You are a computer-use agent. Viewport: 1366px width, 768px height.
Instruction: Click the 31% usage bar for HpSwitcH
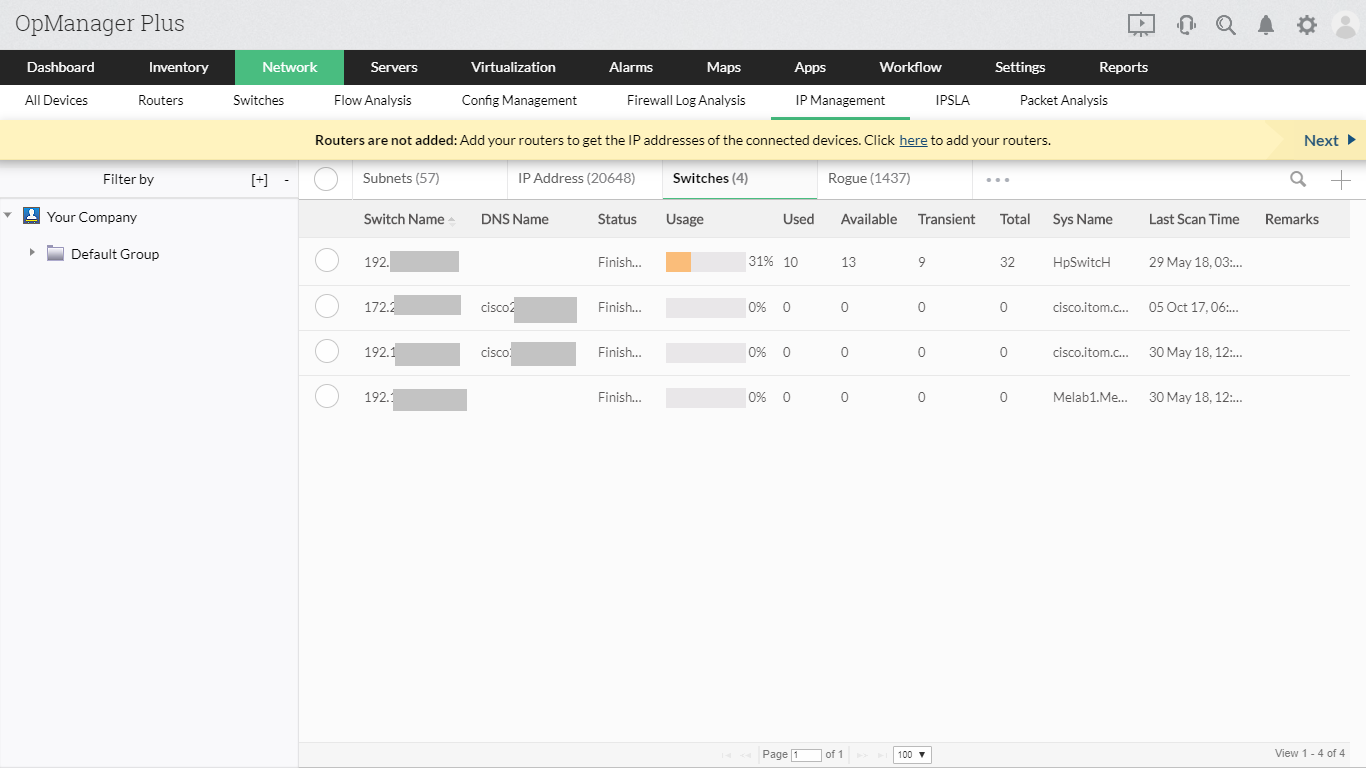(706, 262)
